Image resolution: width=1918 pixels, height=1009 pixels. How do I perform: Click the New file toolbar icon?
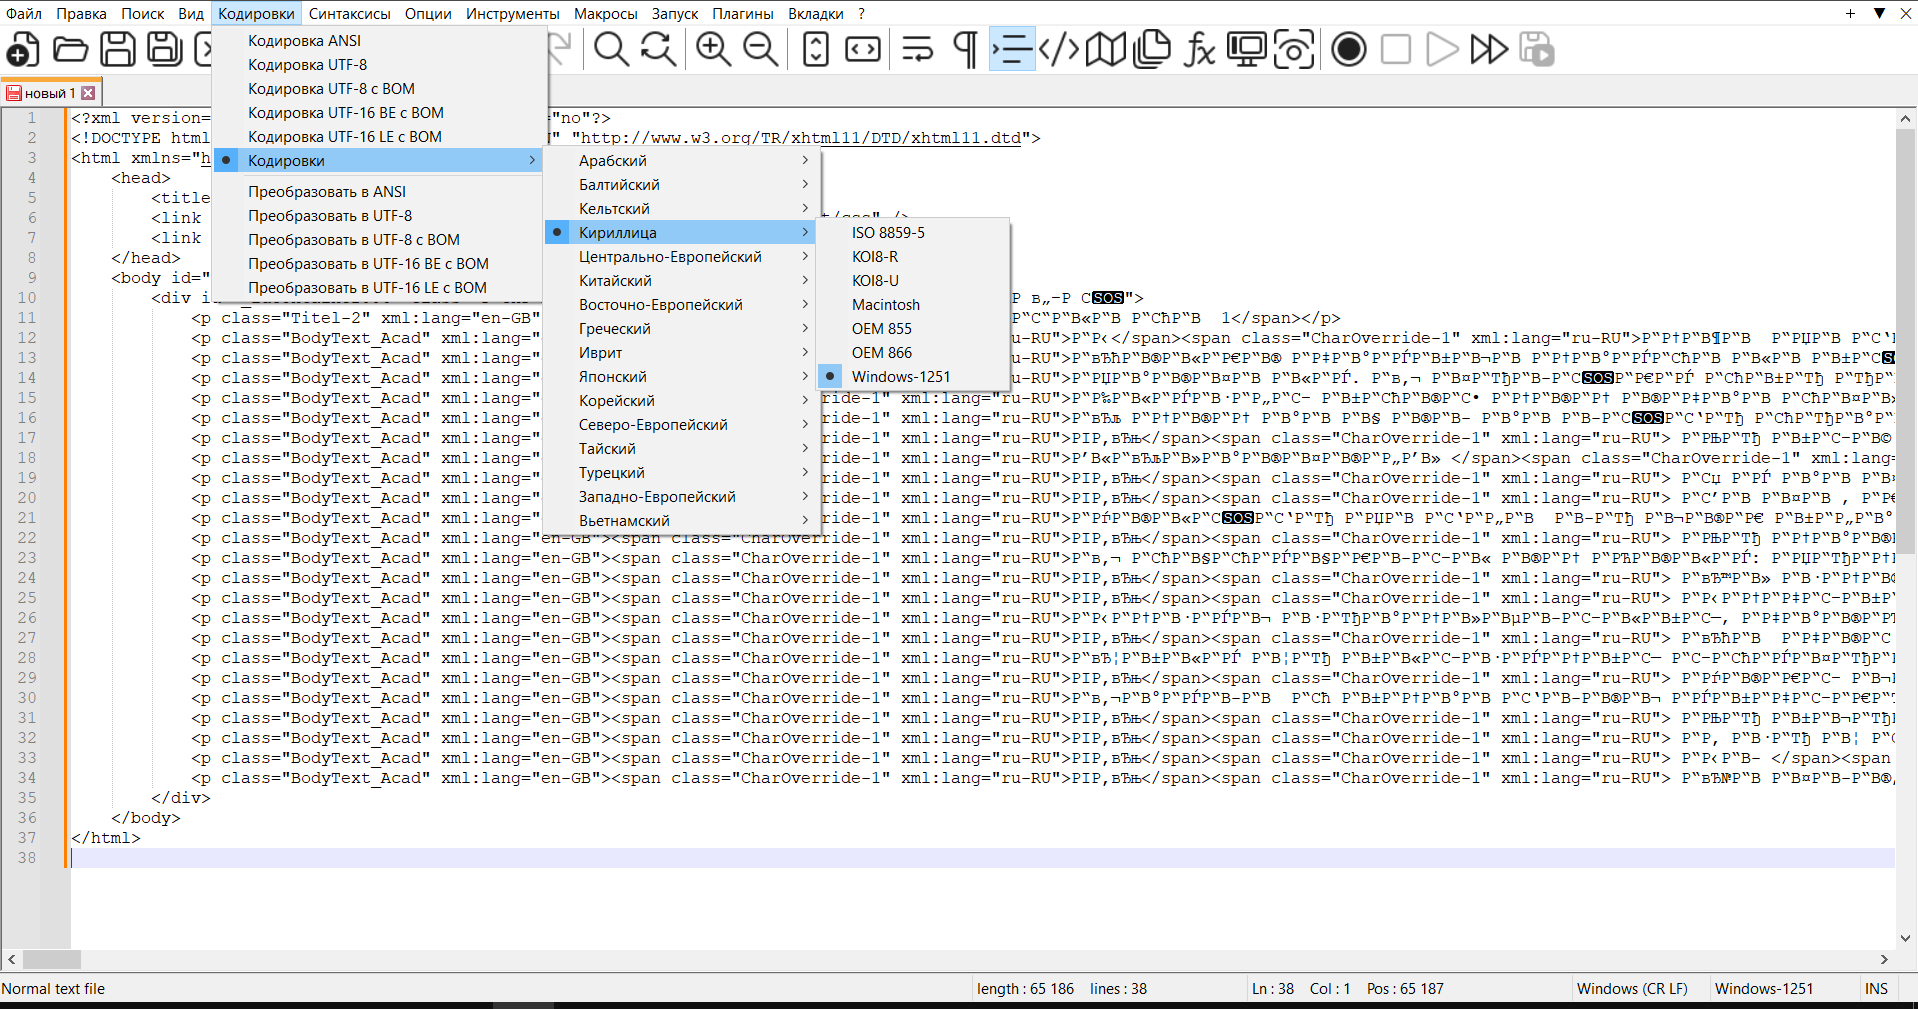(23, 49)
